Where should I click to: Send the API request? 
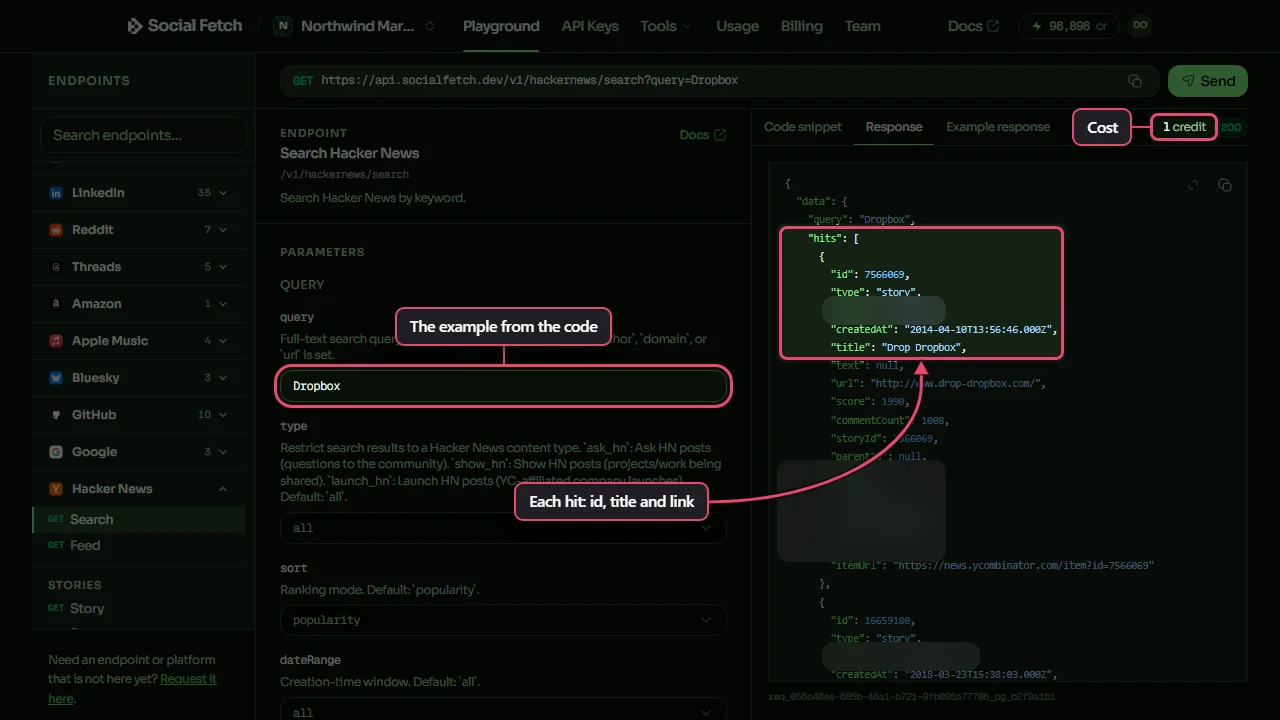[x=1207, y=81]
